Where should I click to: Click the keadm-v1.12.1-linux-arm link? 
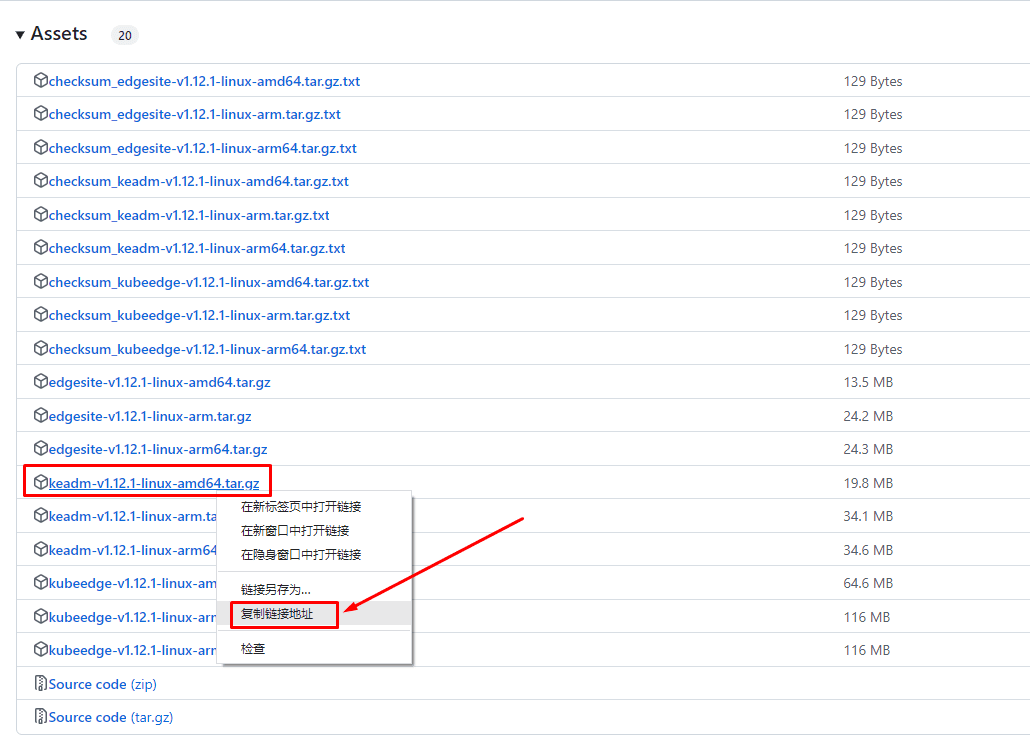(133, 517)
